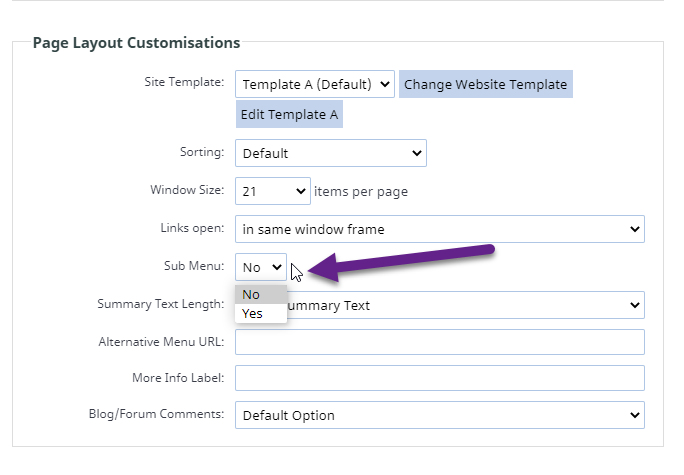Viewport: 684px width, 475px height.
Task: Click the 'Alternative Menu URL:' label
Action: pos(161,341)
